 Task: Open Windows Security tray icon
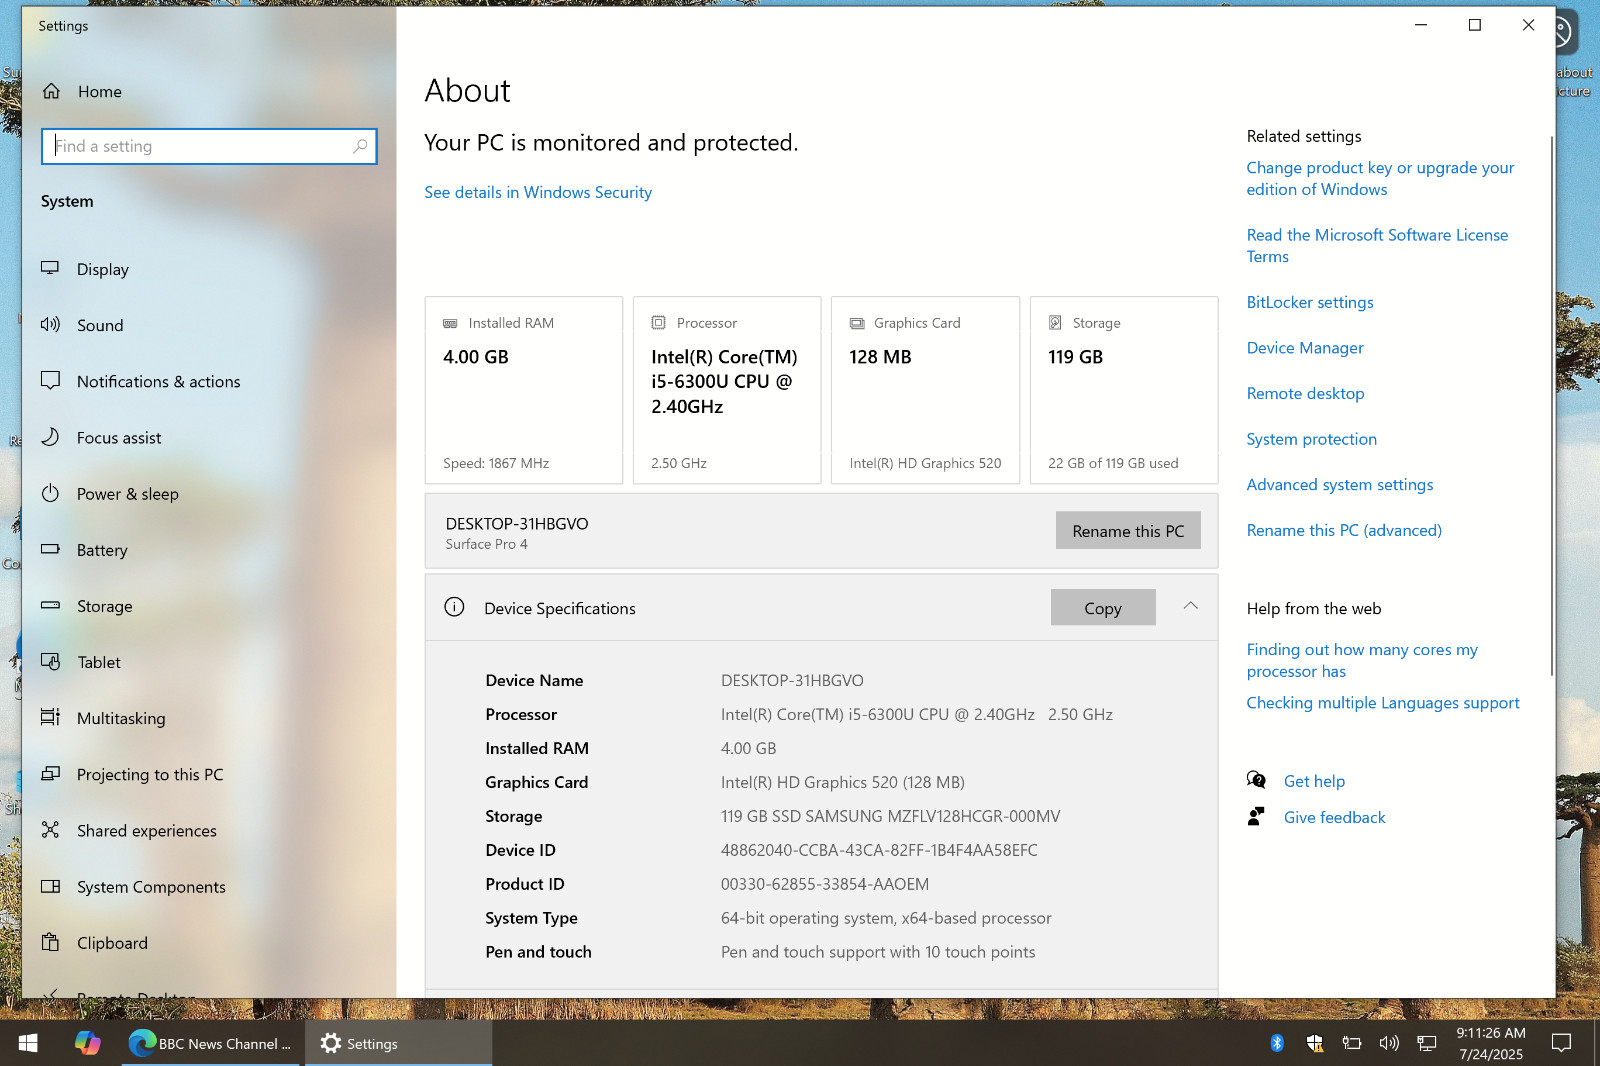(x=1315, y=1043)
